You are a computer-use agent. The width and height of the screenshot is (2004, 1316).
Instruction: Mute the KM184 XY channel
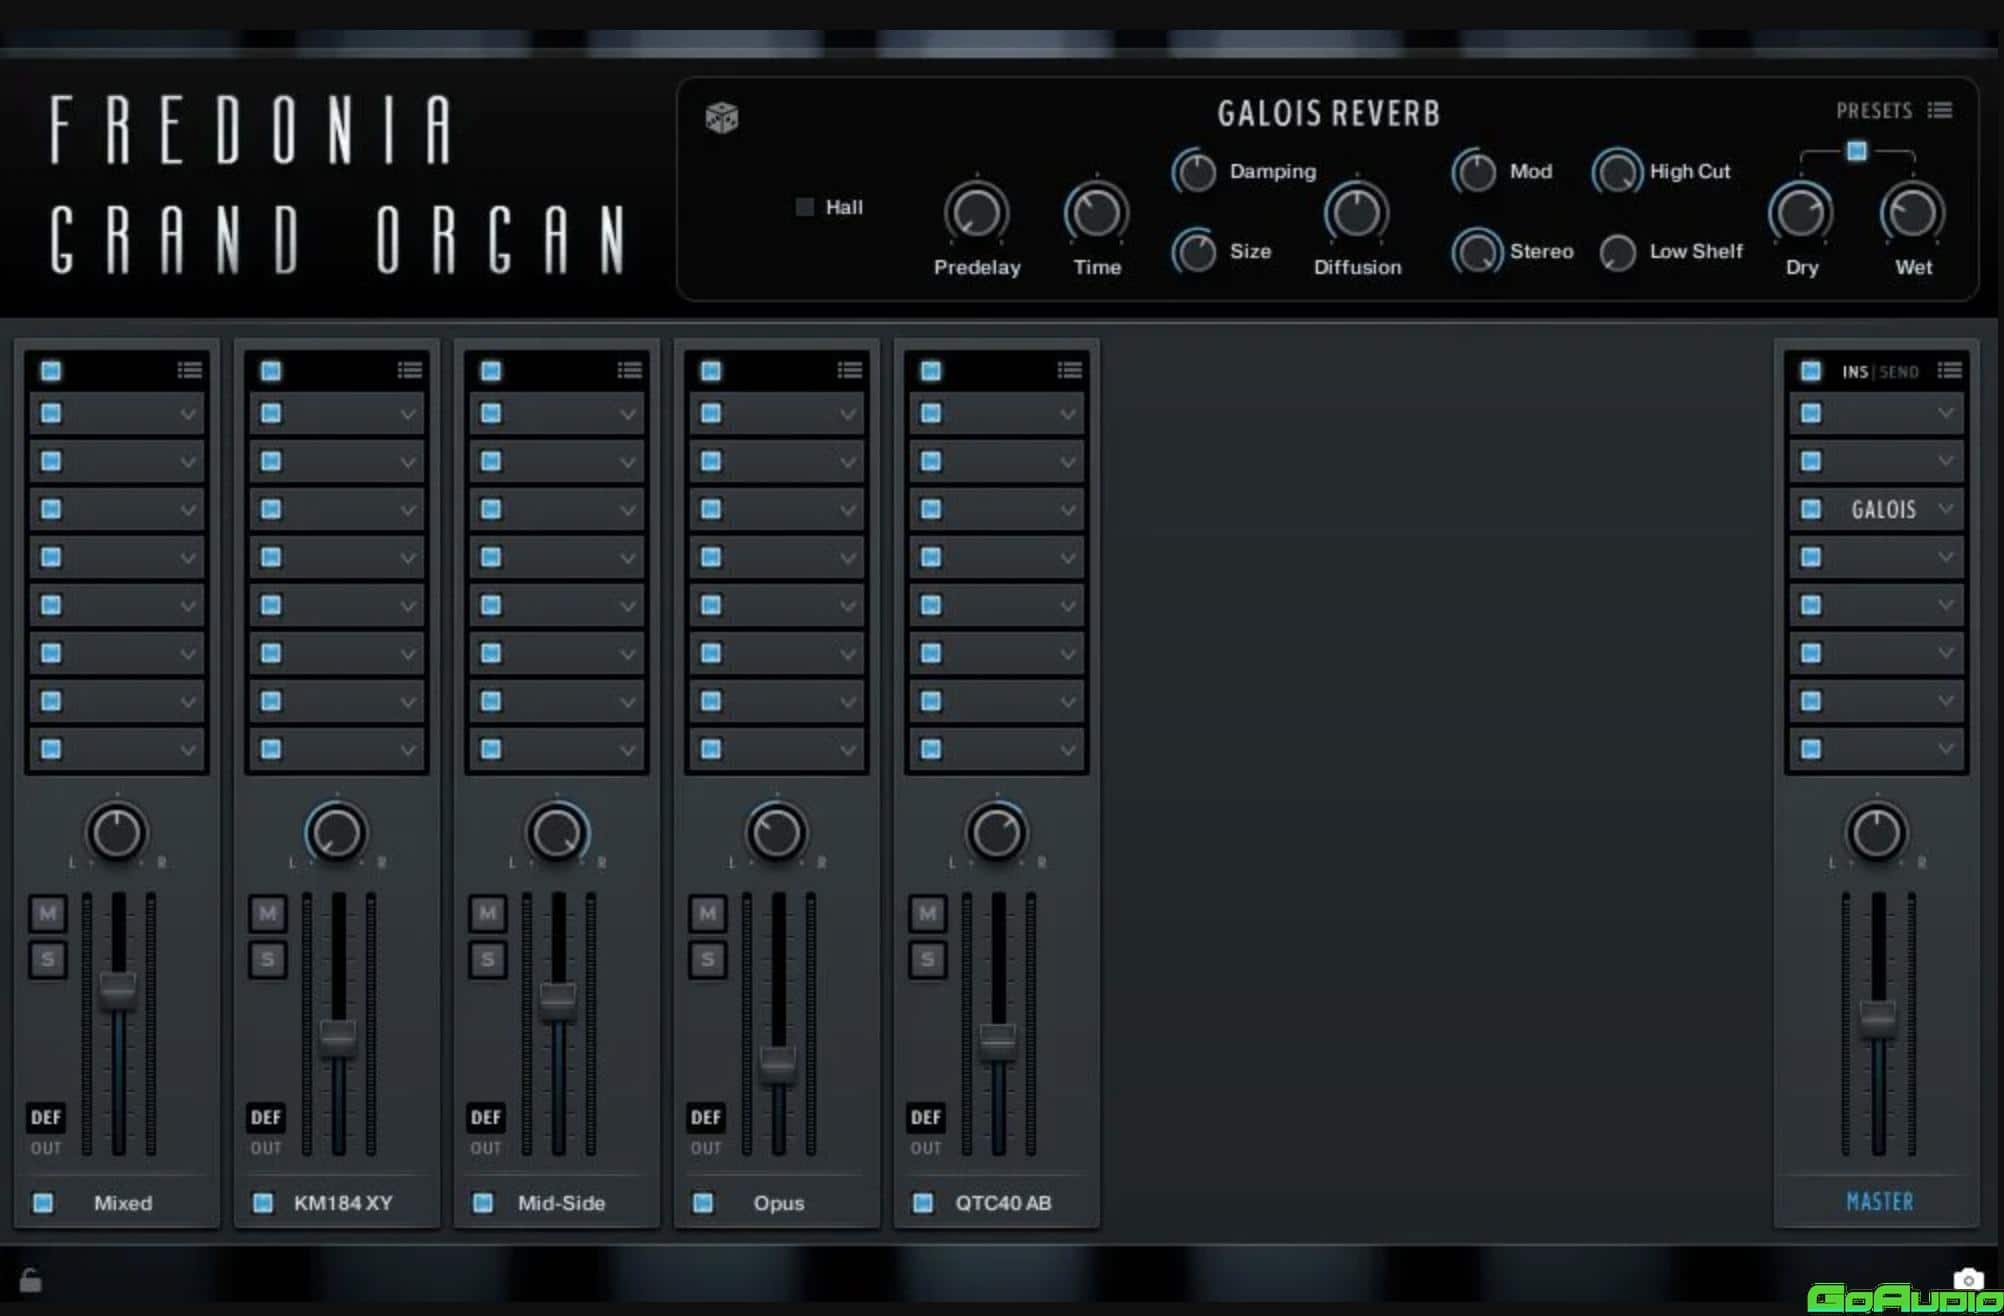[x=267, y=912]
